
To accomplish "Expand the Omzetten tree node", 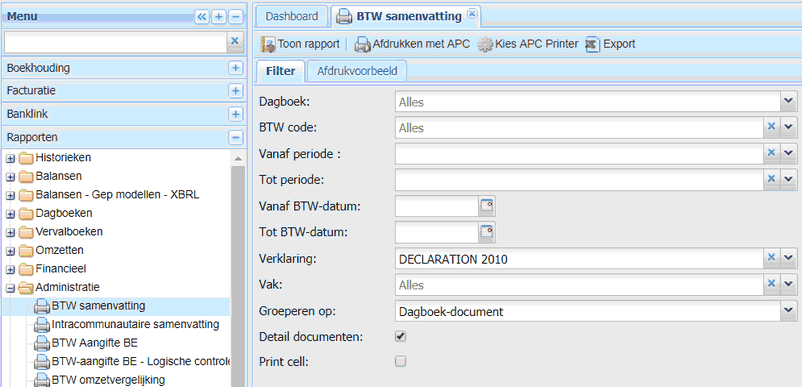I will 10,251.
